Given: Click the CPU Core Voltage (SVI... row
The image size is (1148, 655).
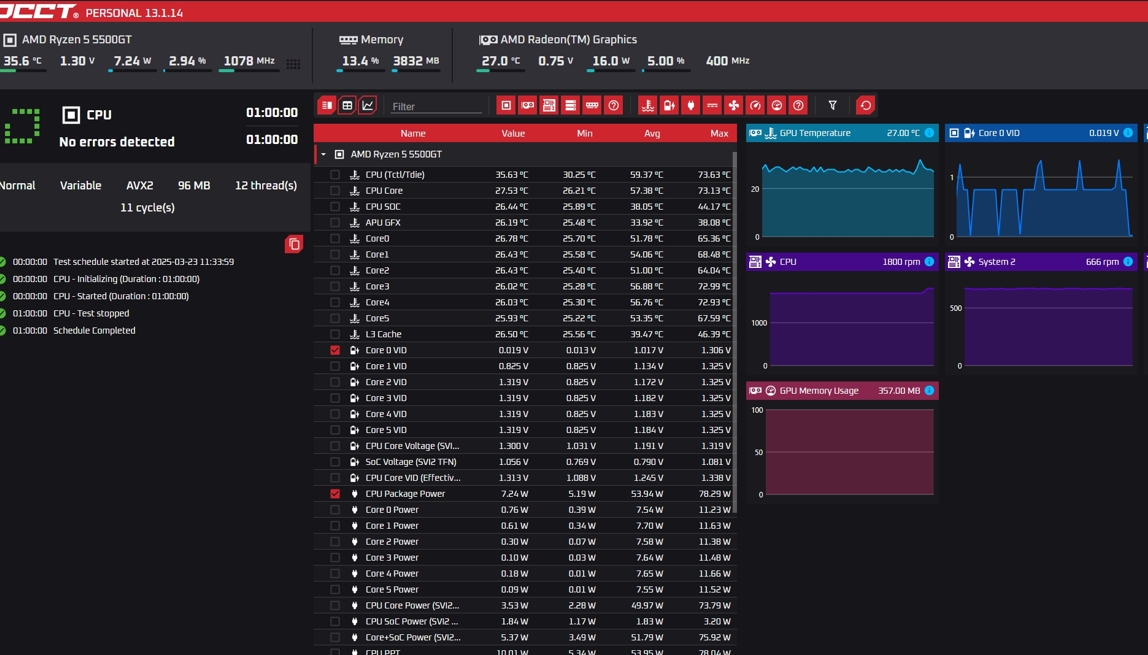Looking at the screenshot, I should point(525,446).
